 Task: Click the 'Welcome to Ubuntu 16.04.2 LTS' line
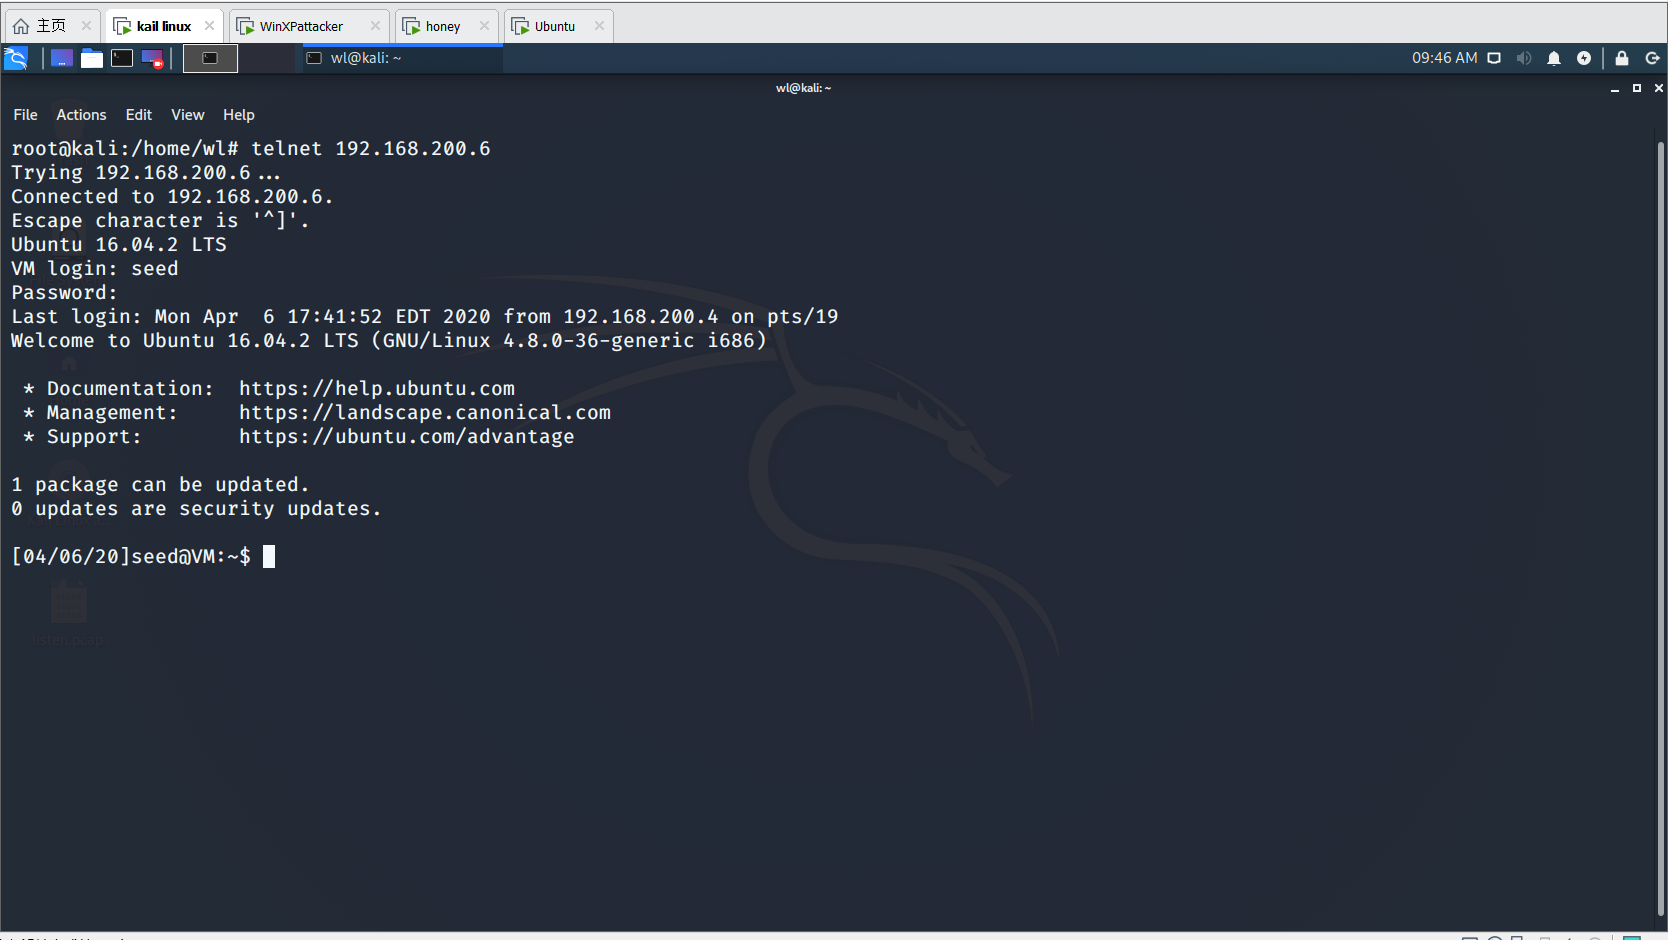(389, 341)
